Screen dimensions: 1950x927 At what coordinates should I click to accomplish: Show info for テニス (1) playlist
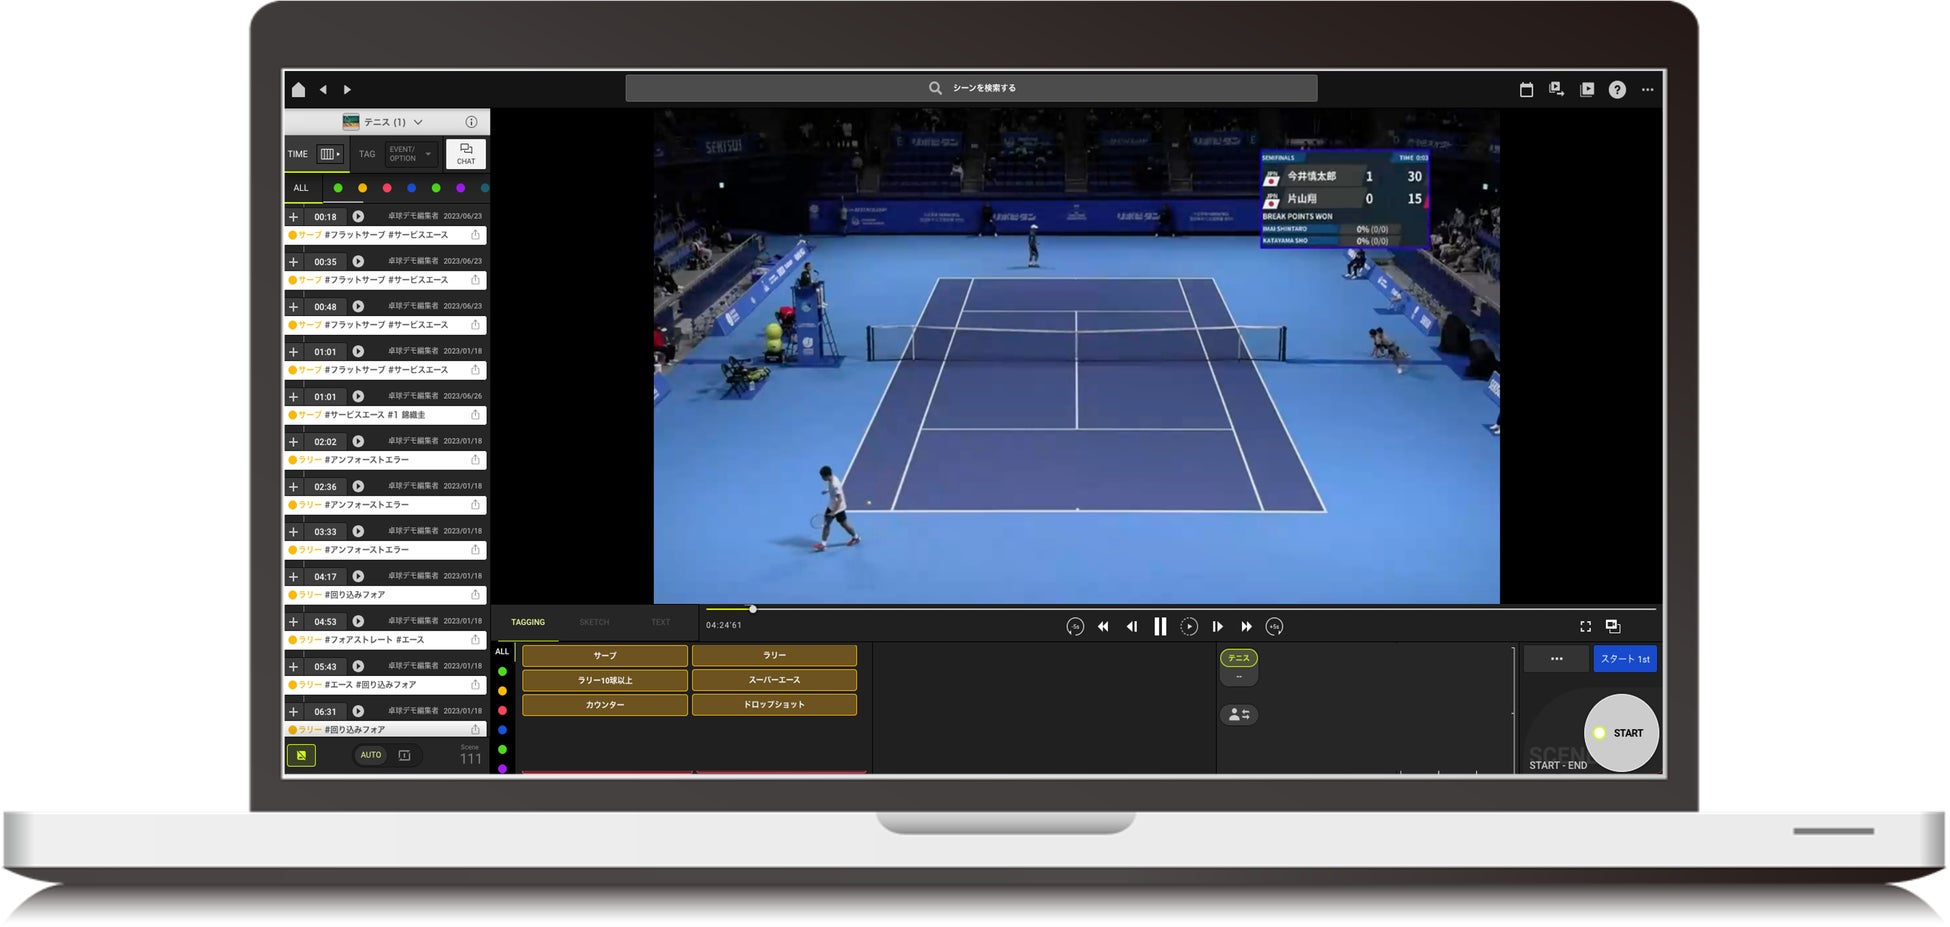tap(471, 122)
